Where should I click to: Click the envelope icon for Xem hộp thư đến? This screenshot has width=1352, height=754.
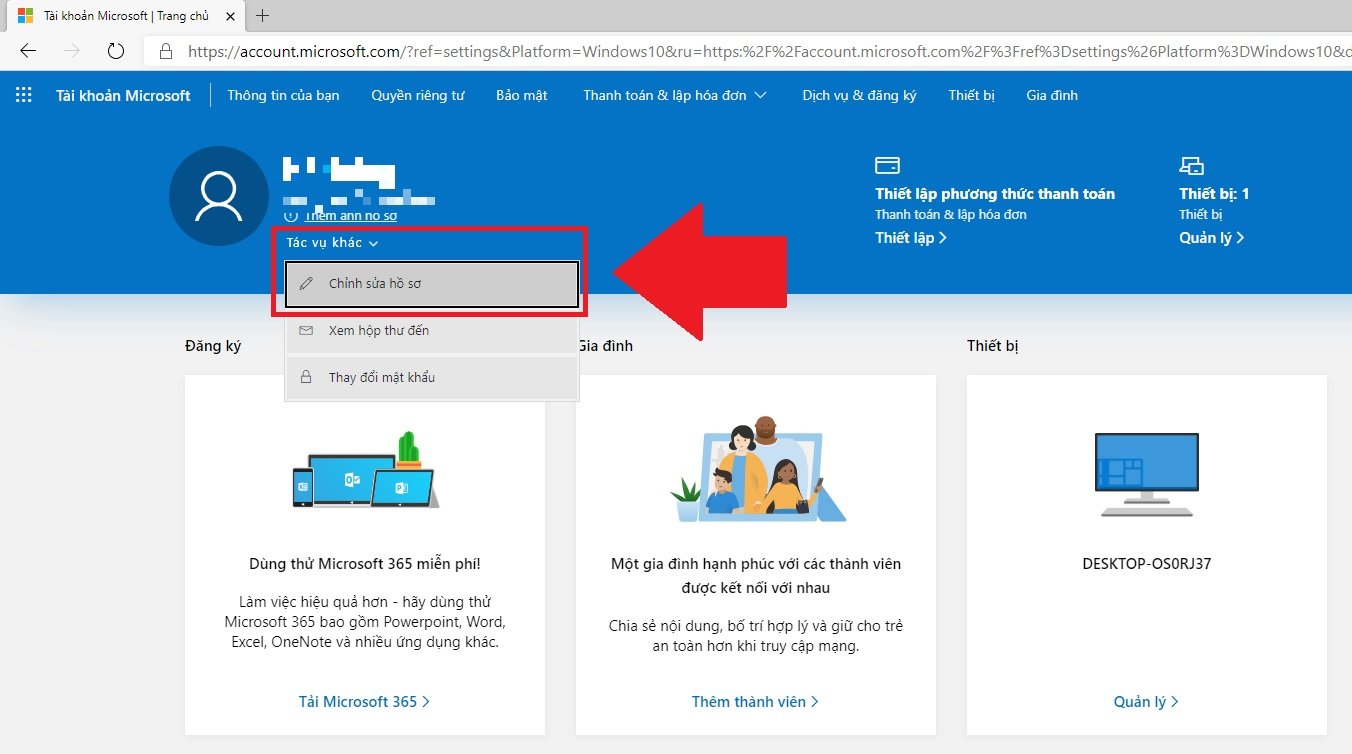tap(306, 330)
